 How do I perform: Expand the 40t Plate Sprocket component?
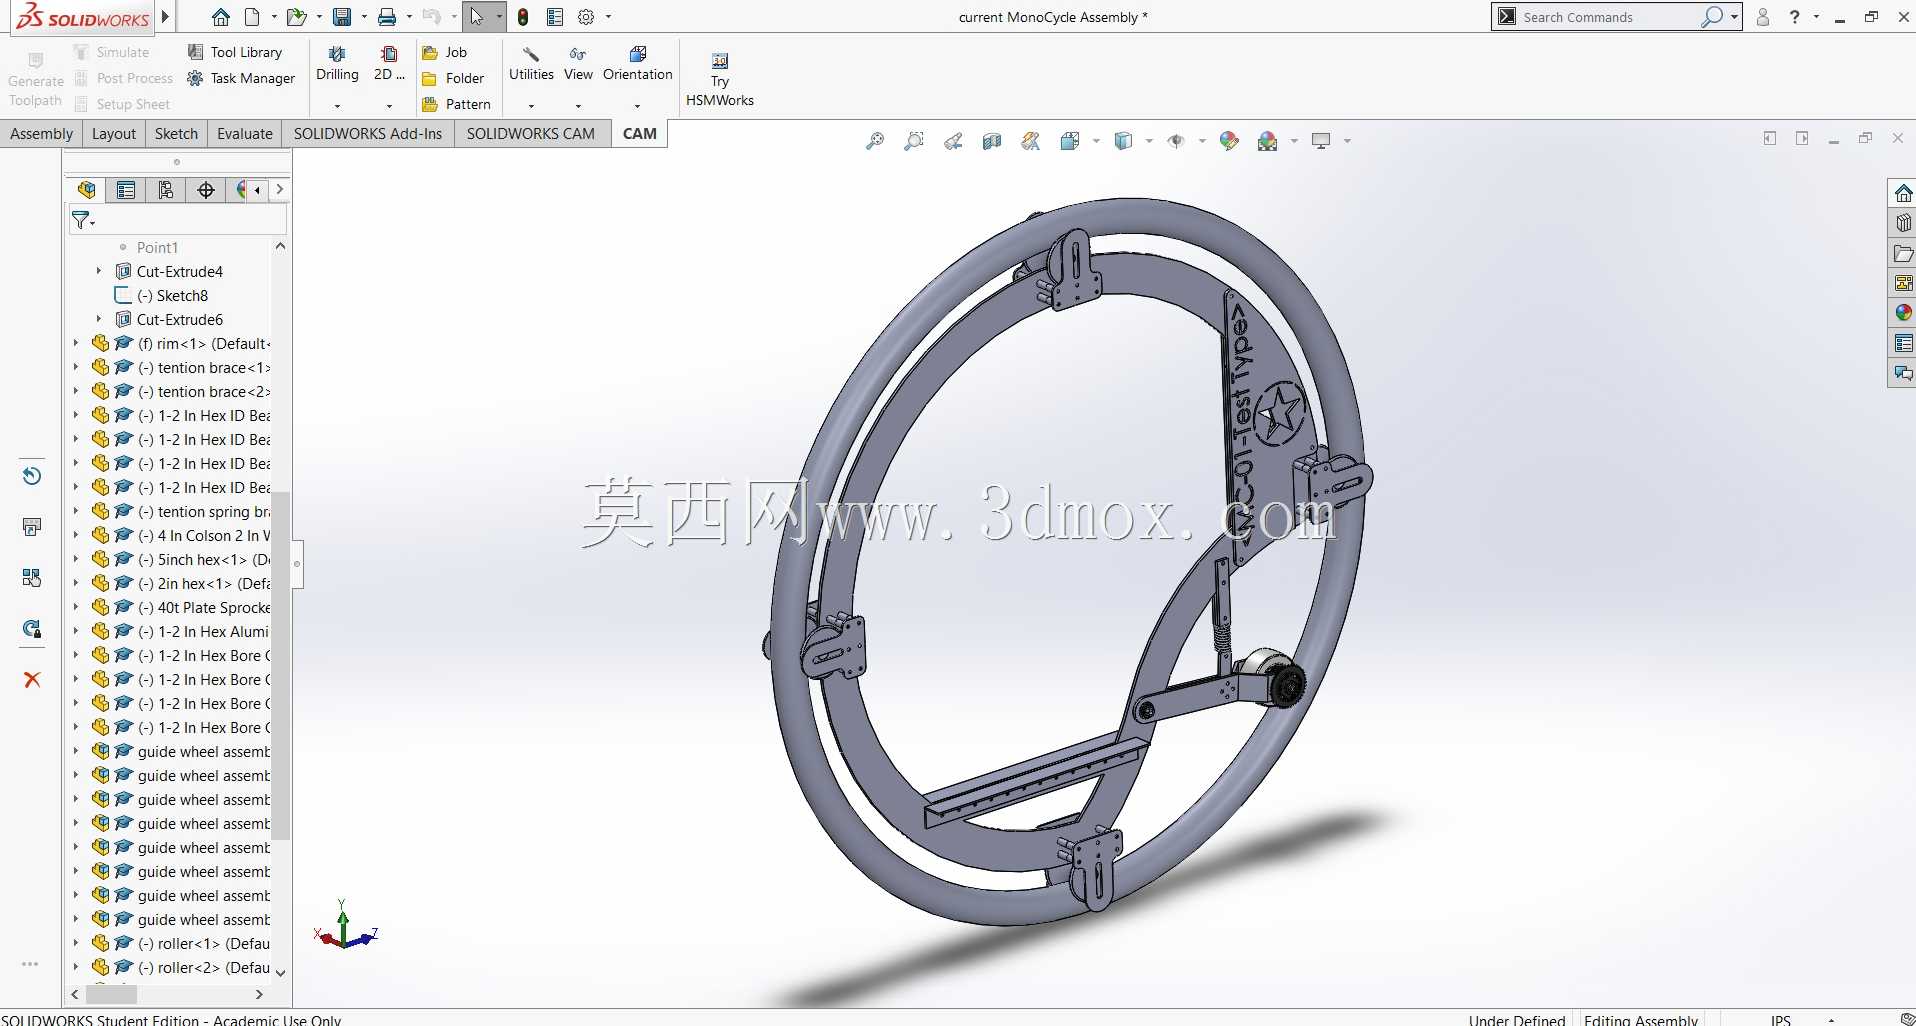coord(75,607)
